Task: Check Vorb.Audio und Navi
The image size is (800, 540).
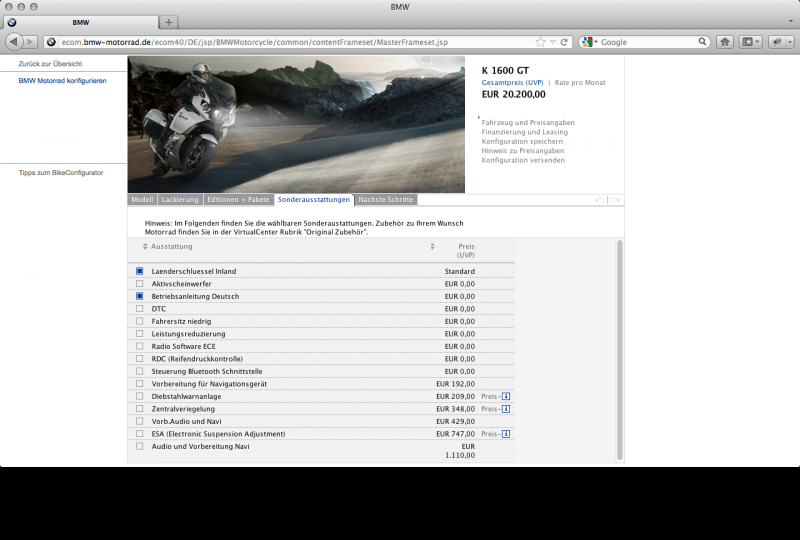Action: coord(140,421)
